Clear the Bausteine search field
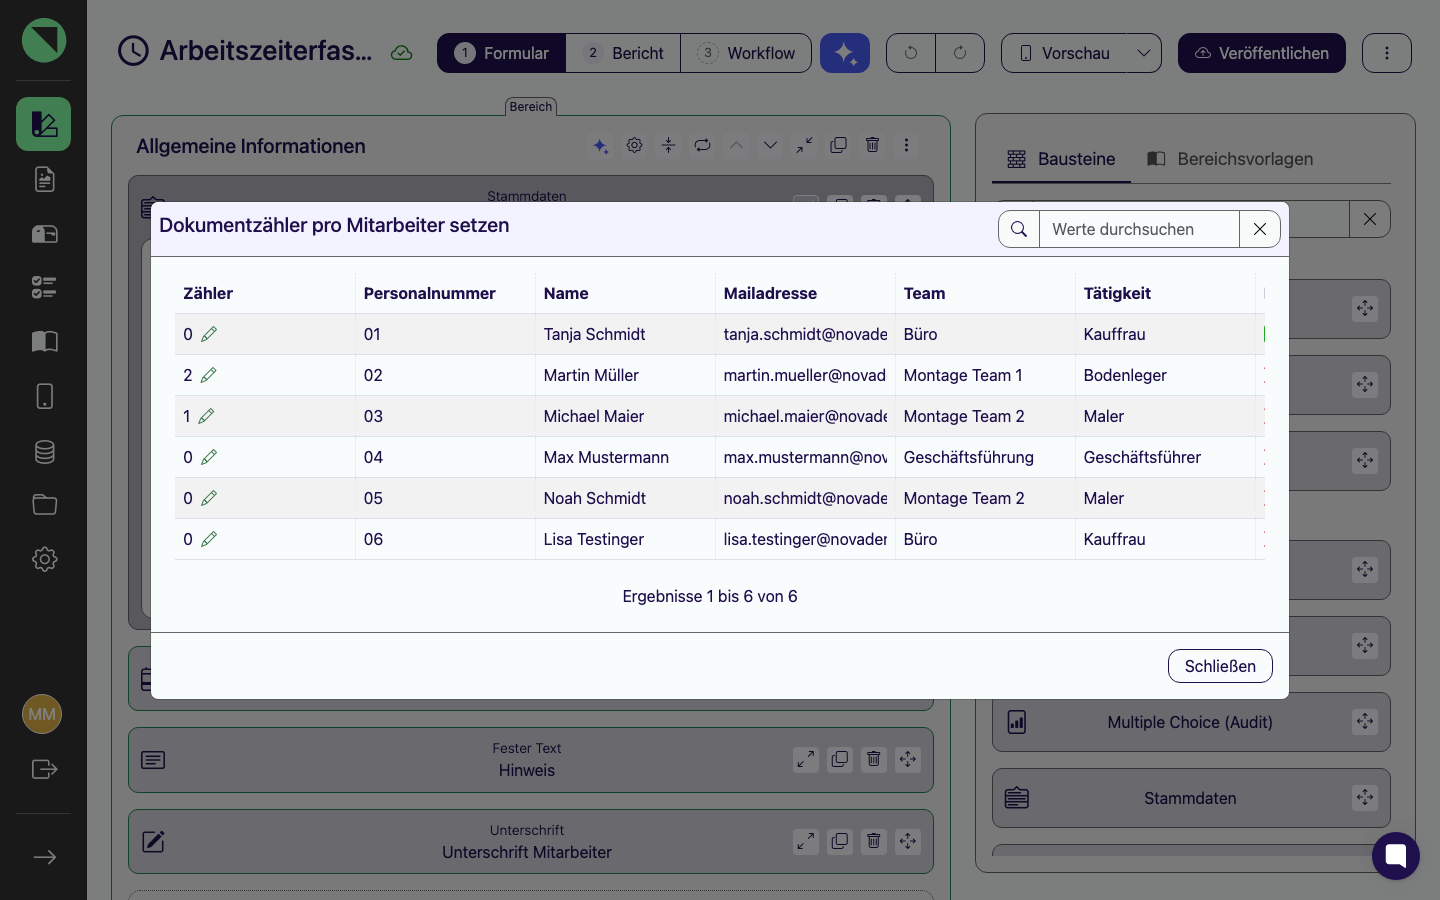 click(x=1370, y=219)
